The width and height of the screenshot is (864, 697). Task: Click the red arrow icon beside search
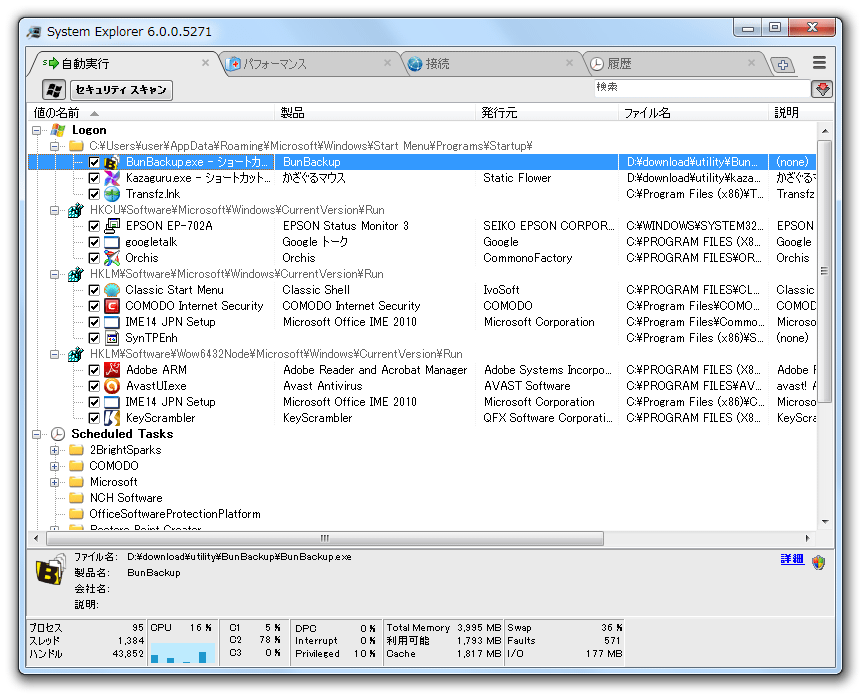tap(822, 89)
